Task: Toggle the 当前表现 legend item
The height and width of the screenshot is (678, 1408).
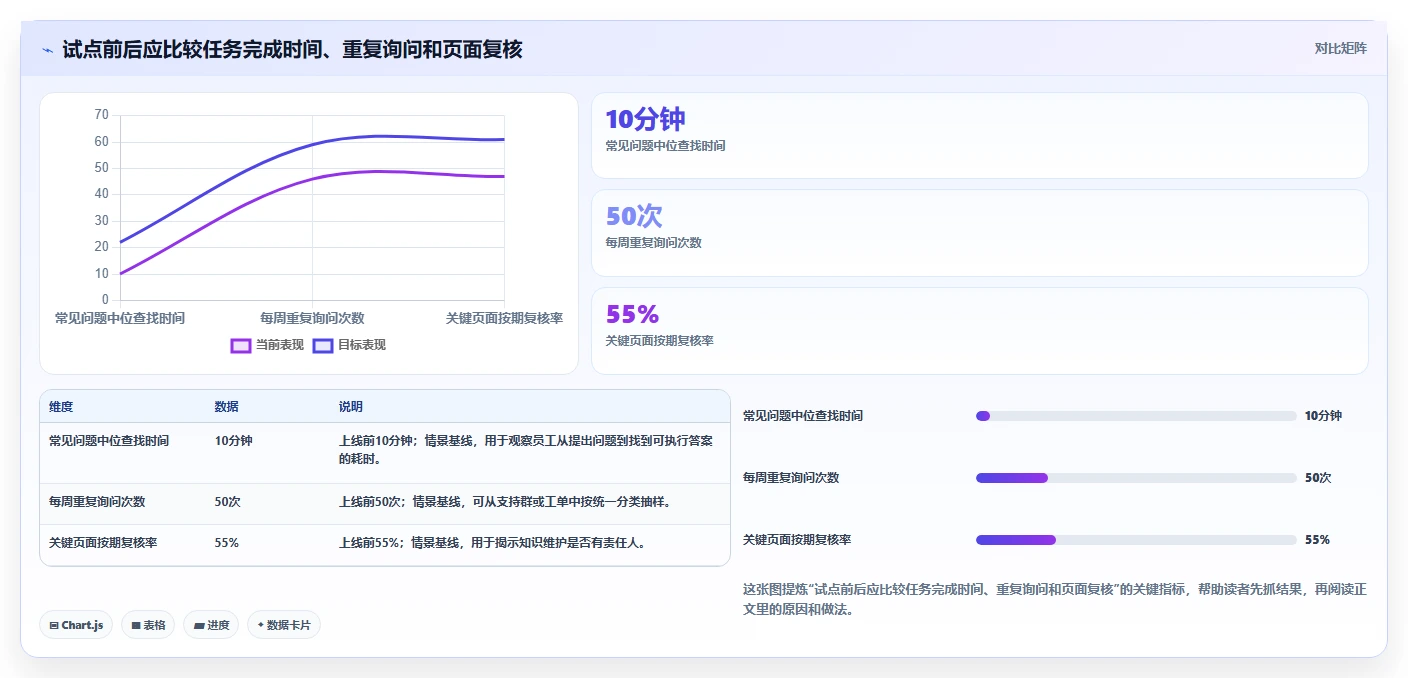Action: tap(267, 345)
